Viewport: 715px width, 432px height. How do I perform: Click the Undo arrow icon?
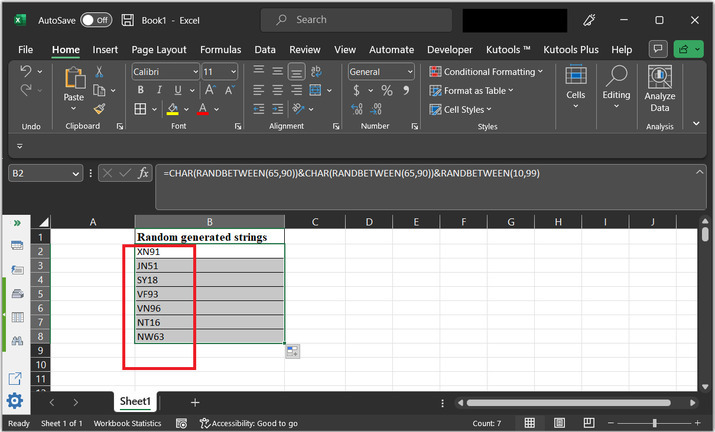click(26, 72)
